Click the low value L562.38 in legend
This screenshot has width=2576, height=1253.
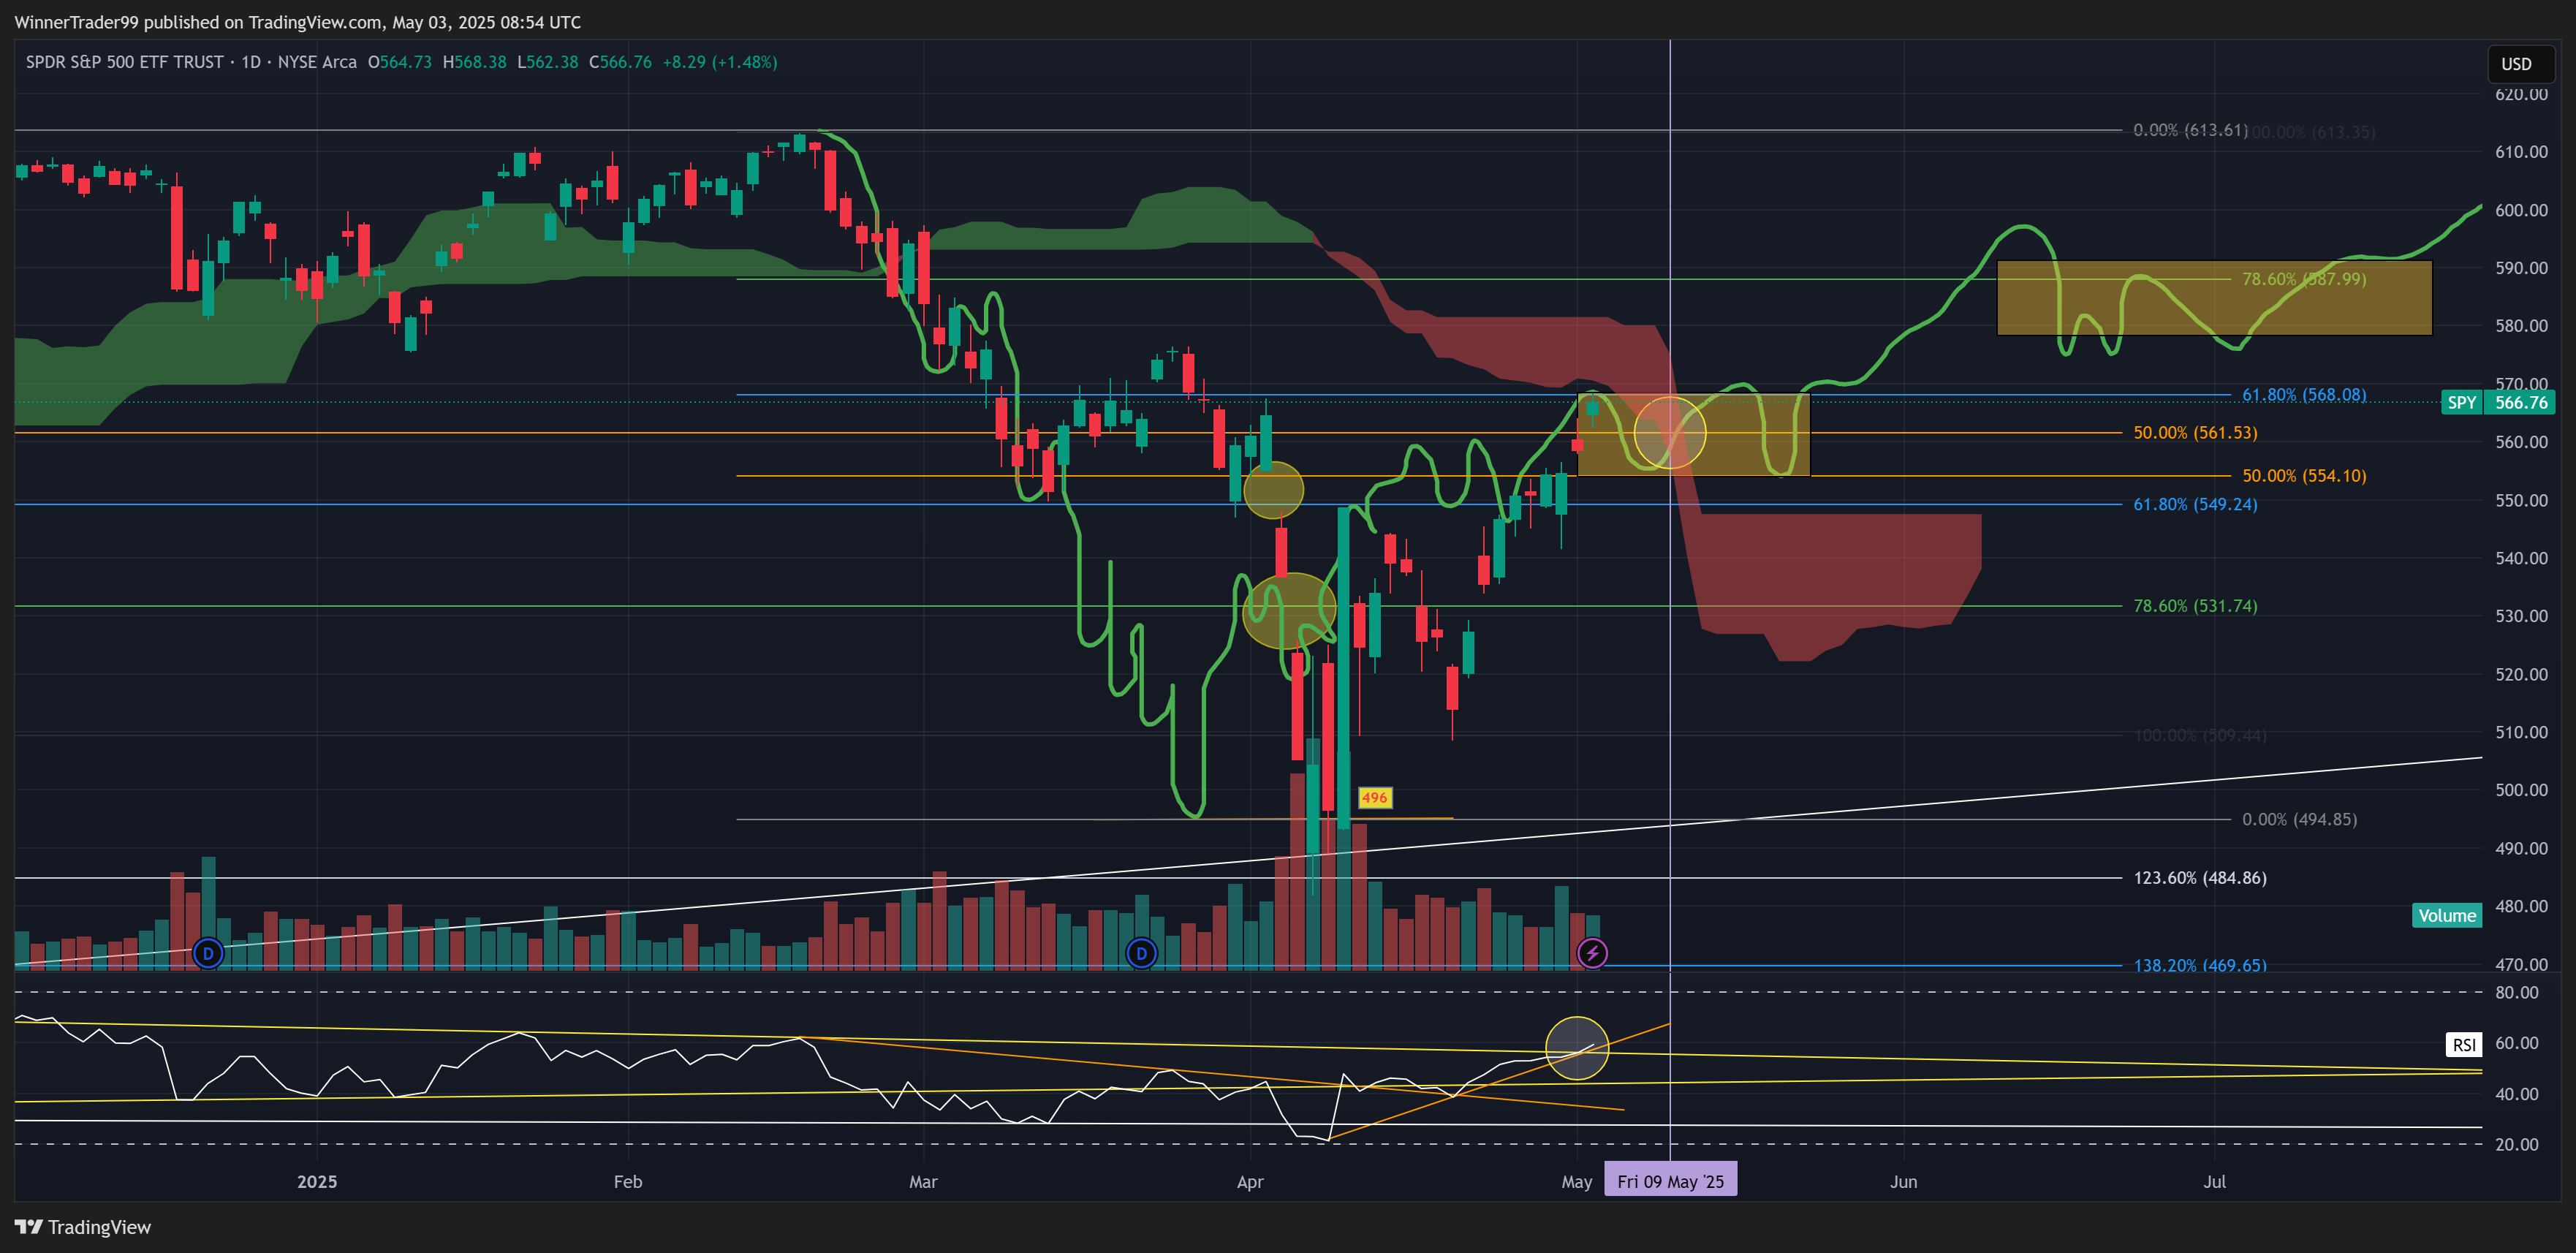548,62
